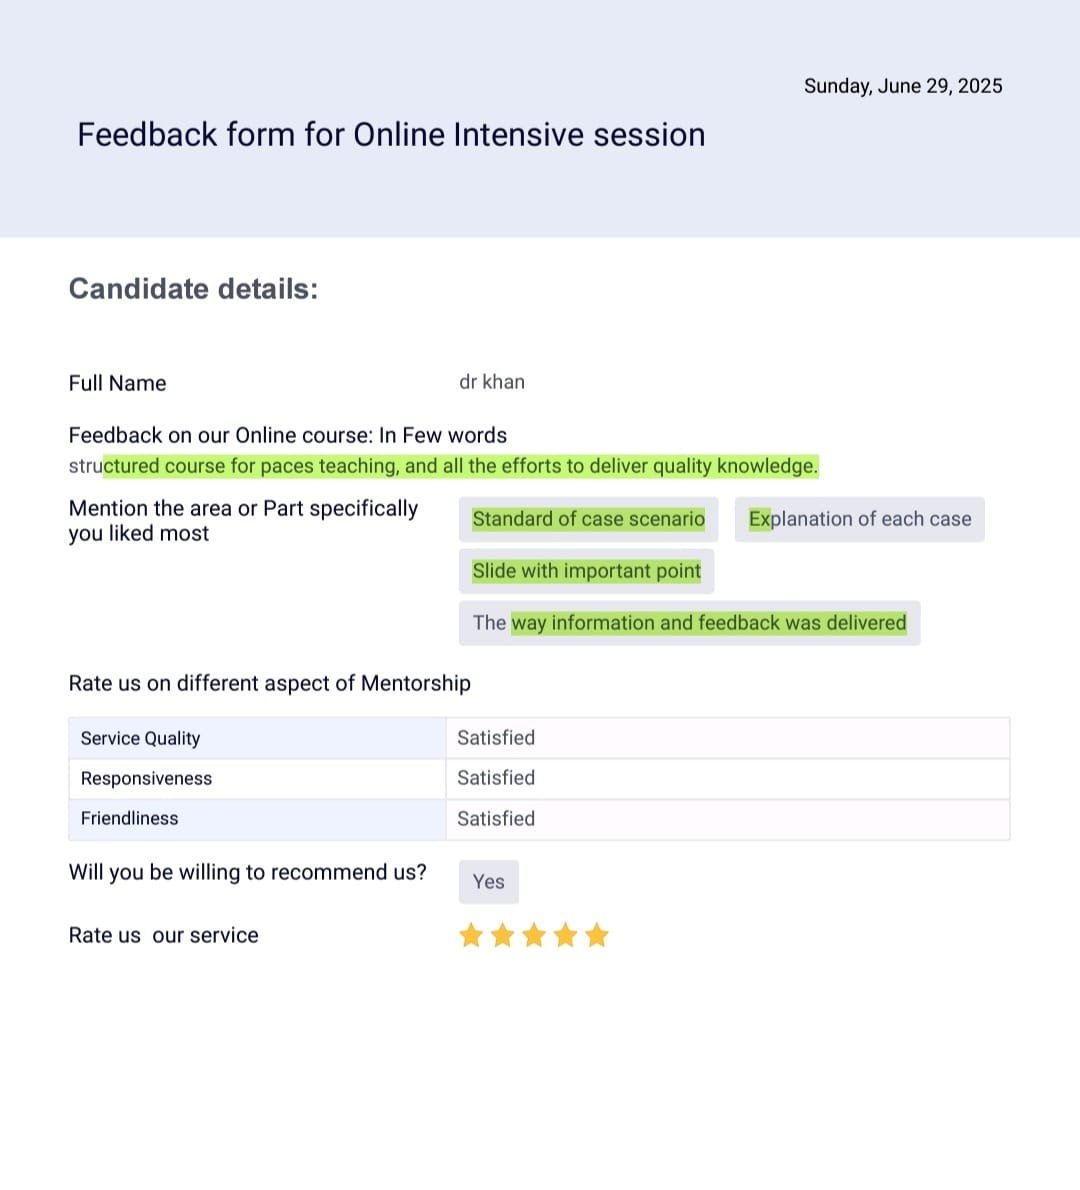Click the first rating star
This screenshot has width=1080, height=1190.
coord(471,936)
